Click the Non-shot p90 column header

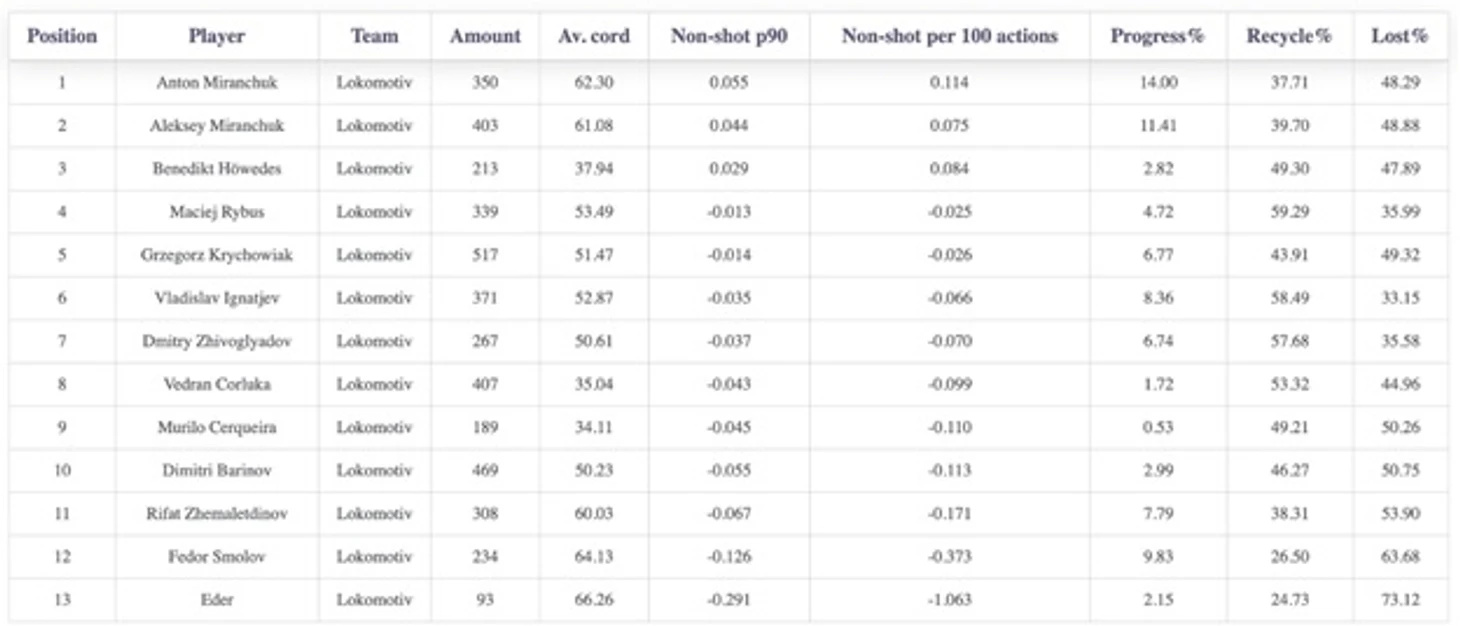[x=728, y=37]
